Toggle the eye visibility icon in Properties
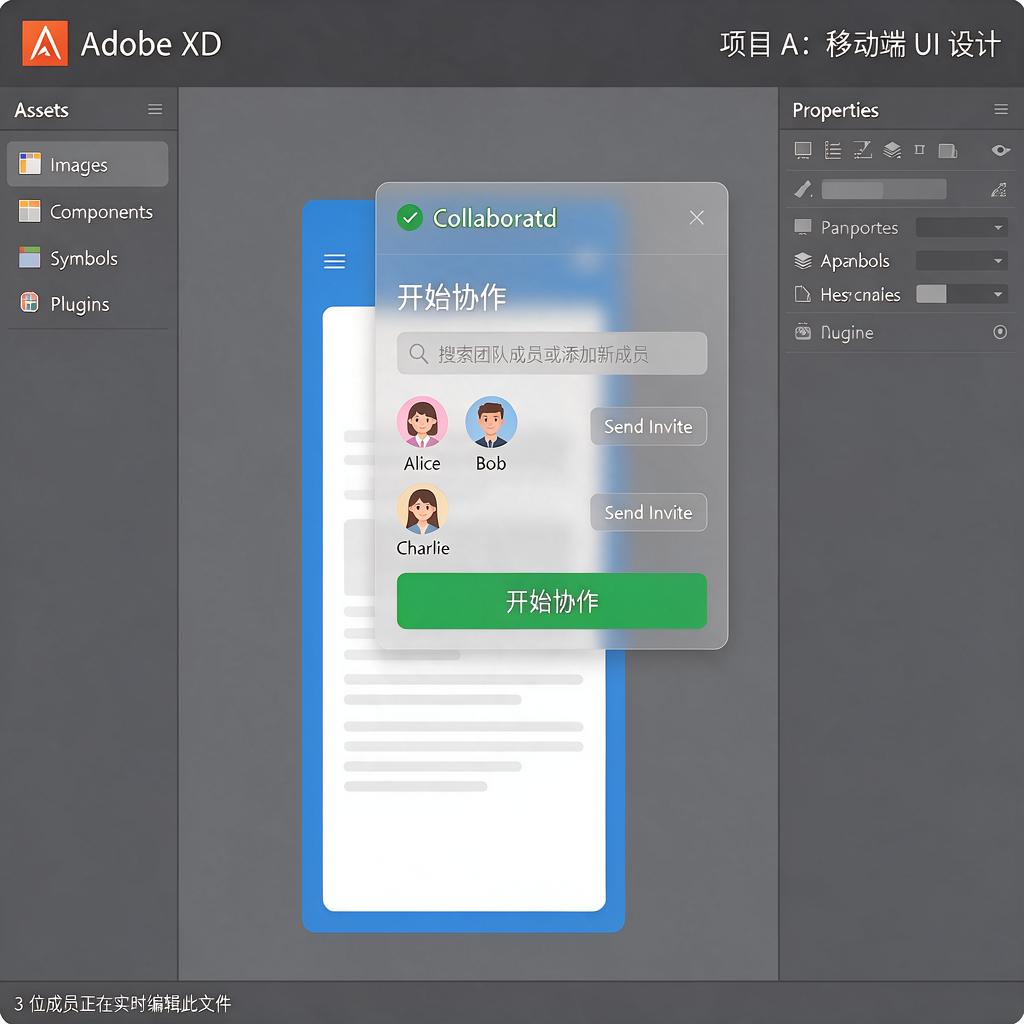This screenshot has width=1024, height=1024. click(x=1000, y=150)
